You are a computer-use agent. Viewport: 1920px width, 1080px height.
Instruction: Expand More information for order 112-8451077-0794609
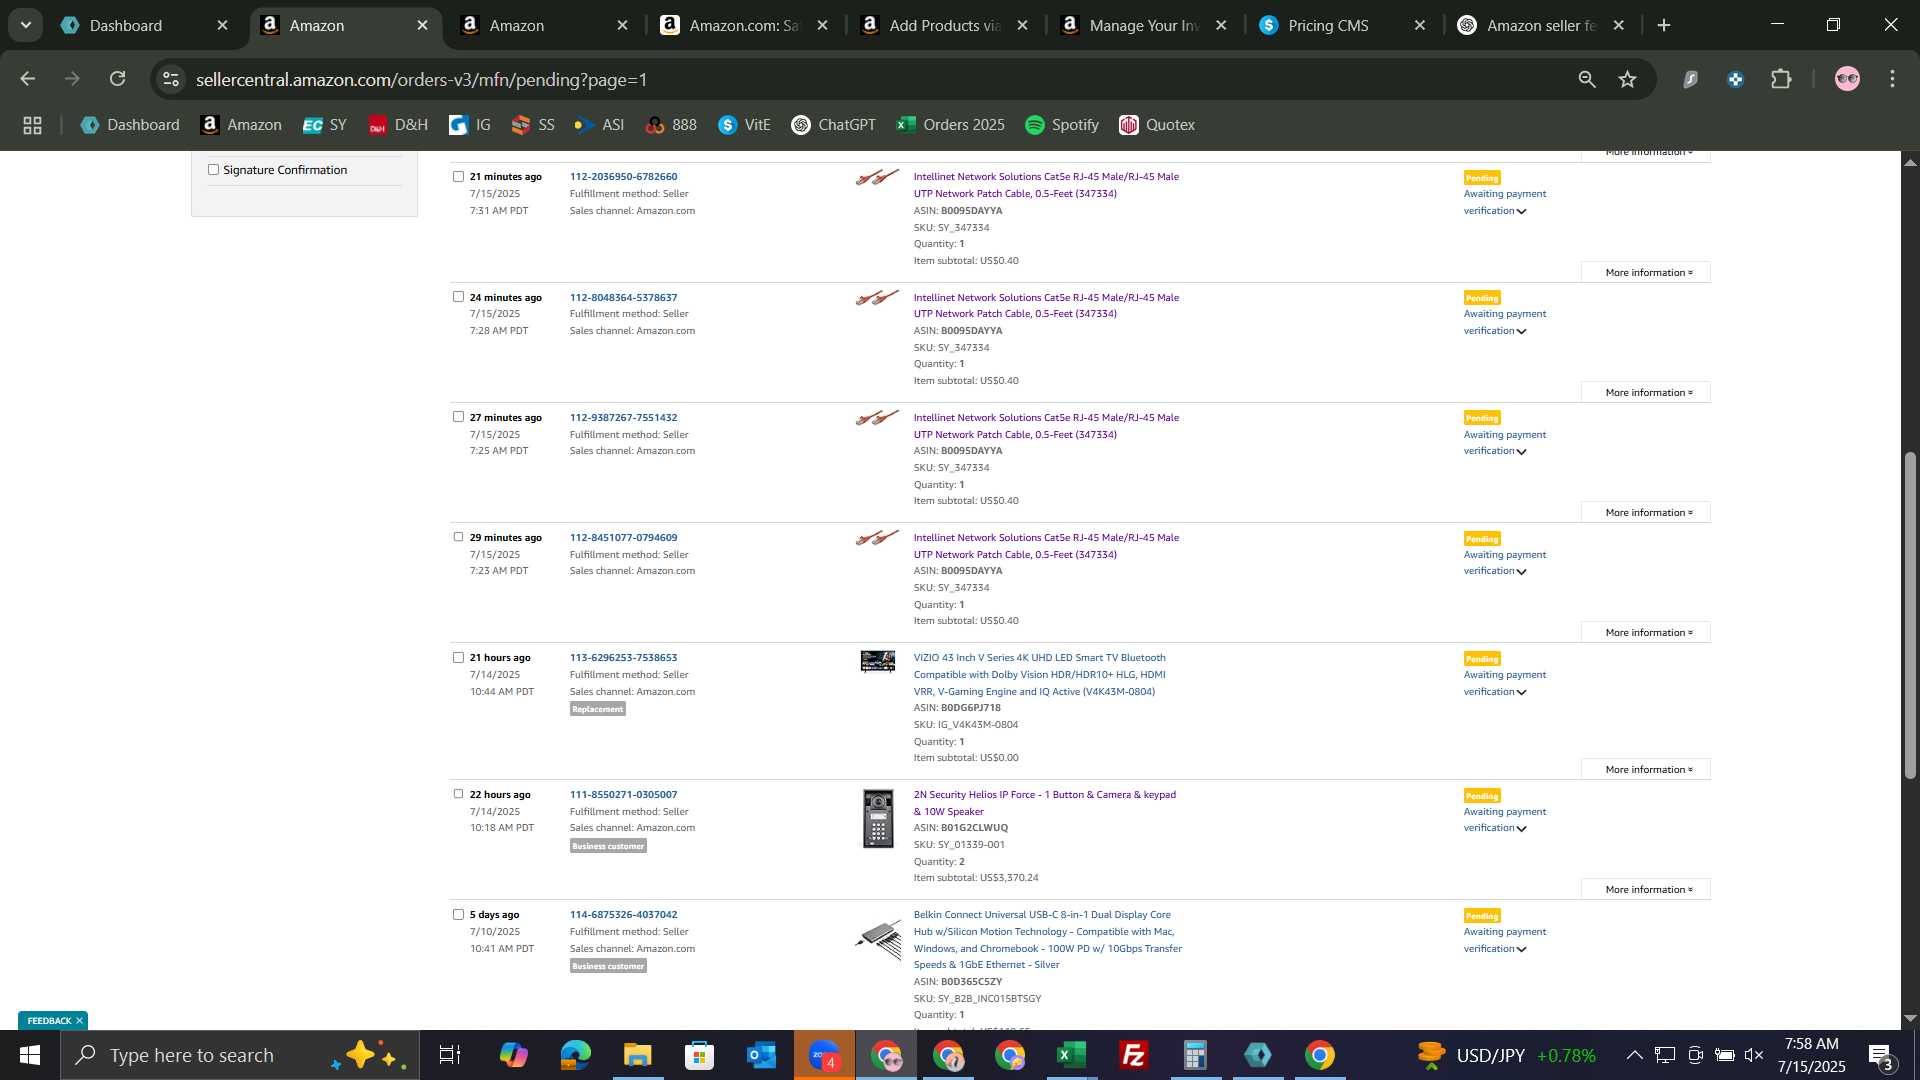tap(1646, 633)
